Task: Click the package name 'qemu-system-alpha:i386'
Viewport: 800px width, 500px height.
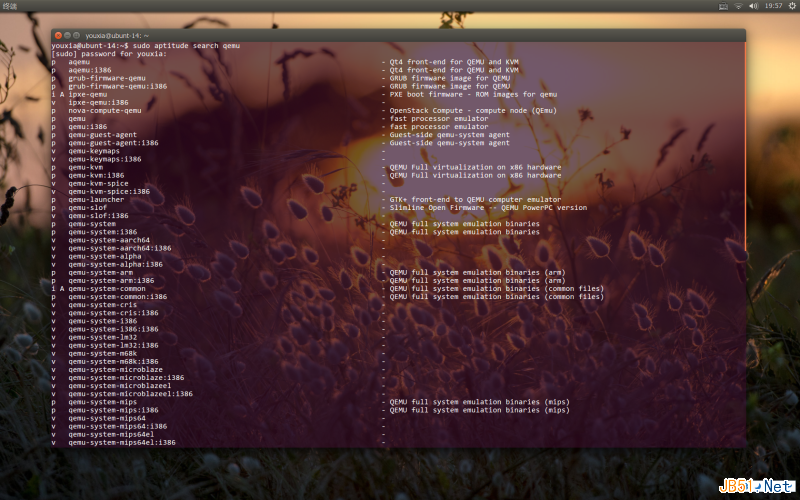Action: pos(116,265)
